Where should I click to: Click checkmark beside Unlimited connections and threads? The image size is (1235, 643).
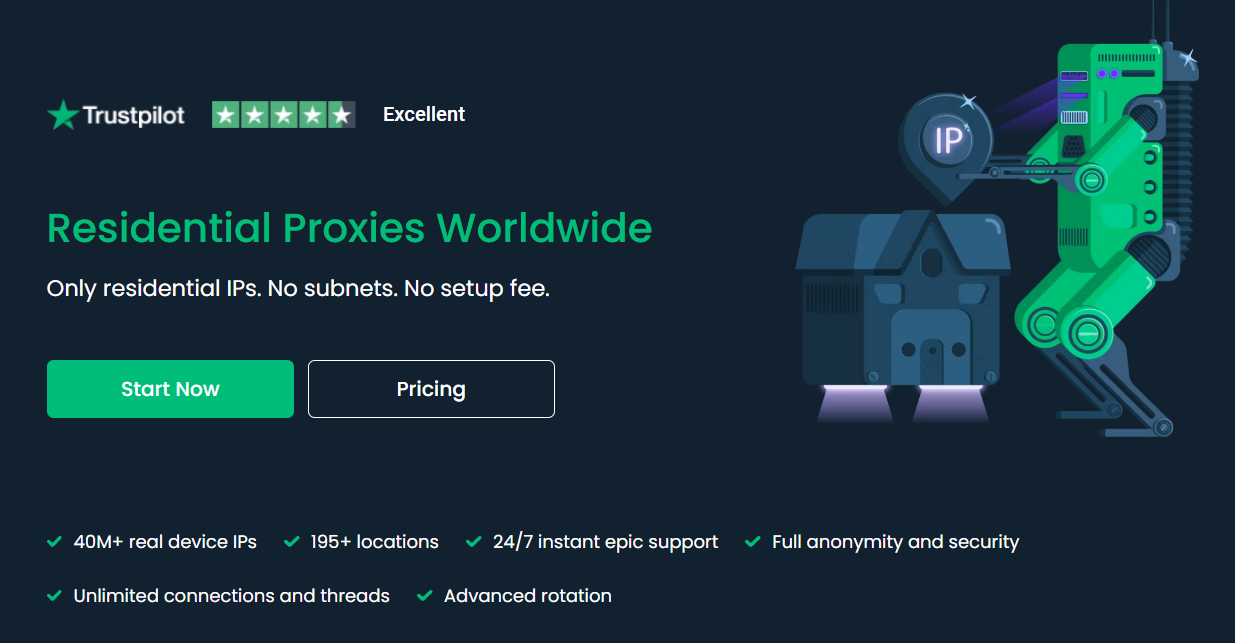(55, 596)
